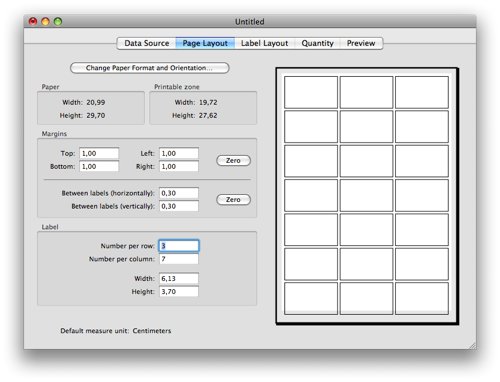The height and width of the screenshot is (382, 500).
Task: Switch to the Data Source tab
Action: (146, 43)
